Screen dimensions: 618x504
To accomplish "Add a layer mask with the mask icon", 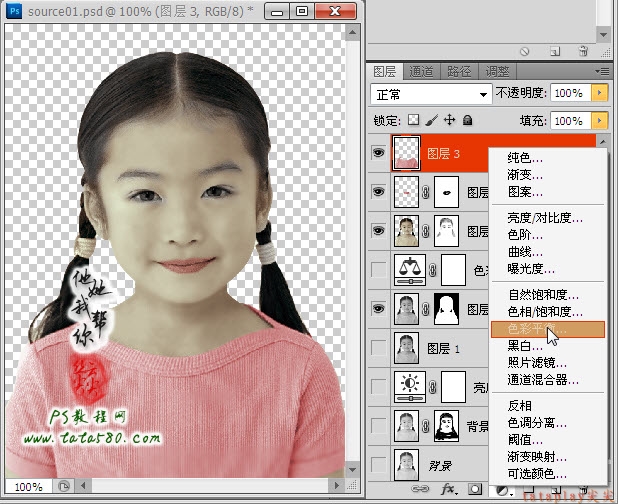I will coord(475,489).
